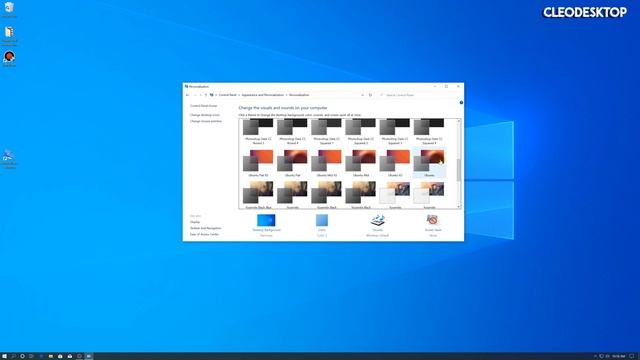
Task: Select the highlighted Ubuntu theme
Action: pos(429,163)
